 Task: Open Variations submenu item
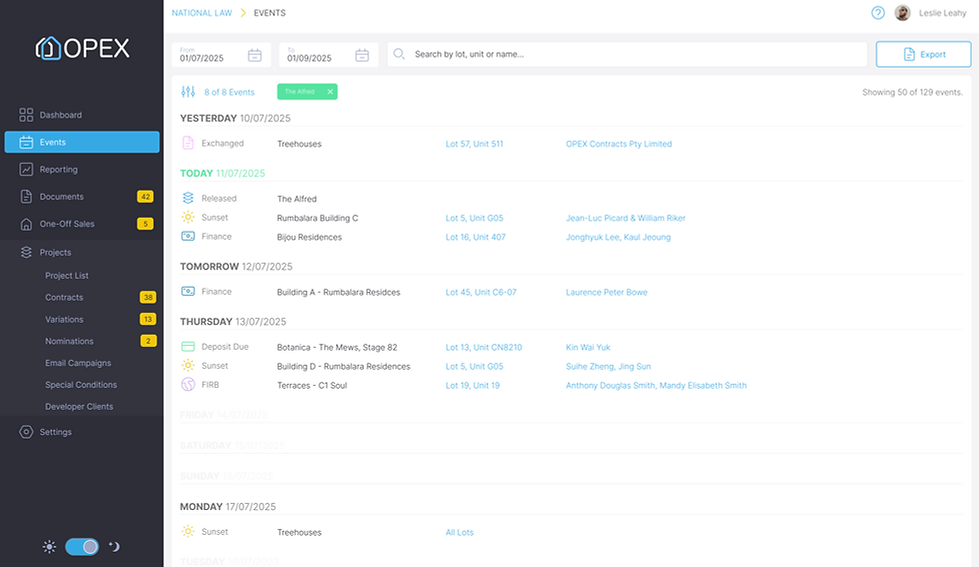click(x=64, y=319)
